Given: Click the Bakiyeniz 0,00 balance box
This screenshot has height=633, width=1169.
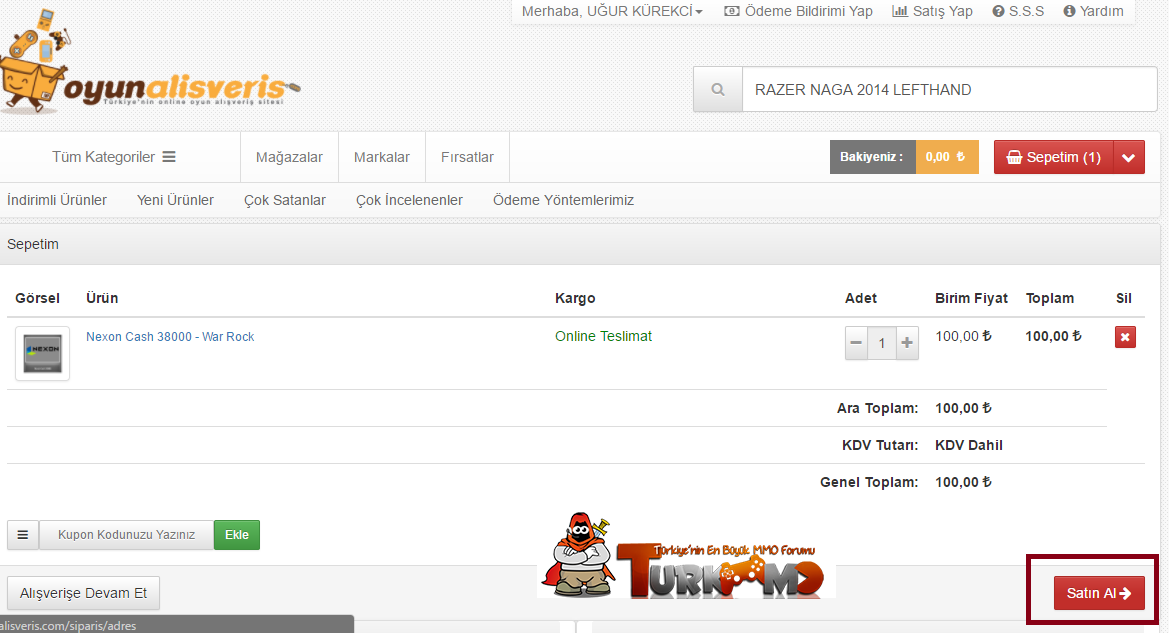Looking at the screenshot, I should [904, 157].
